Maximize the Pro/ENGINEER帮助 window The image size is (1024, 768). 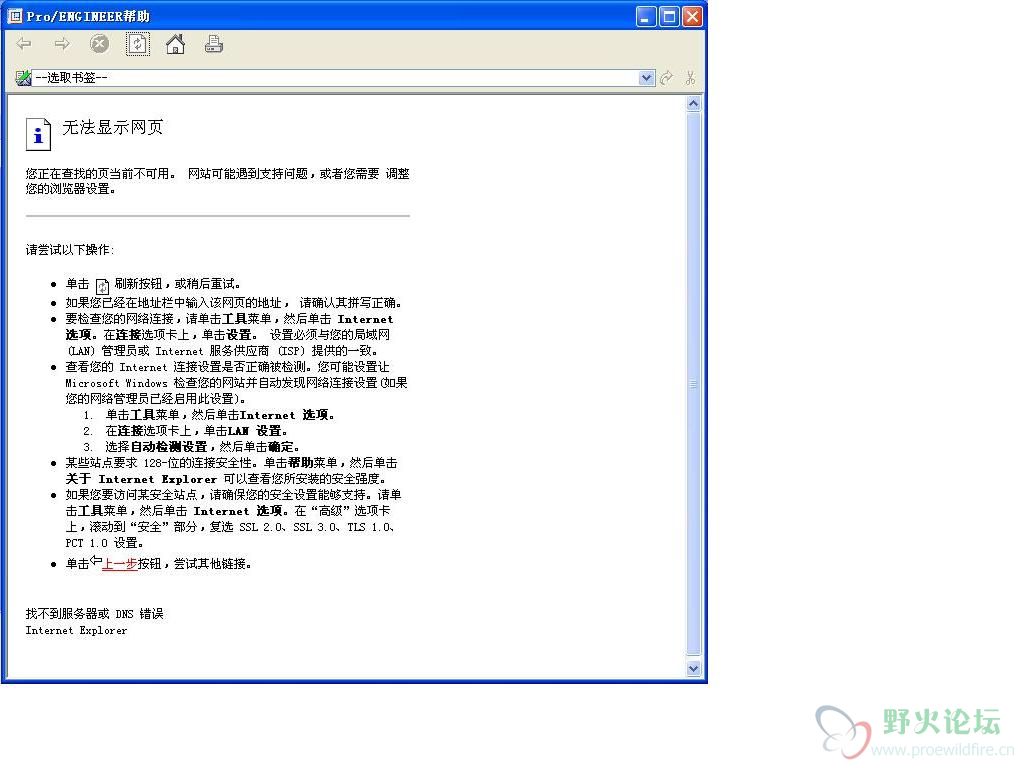point(669,16)
